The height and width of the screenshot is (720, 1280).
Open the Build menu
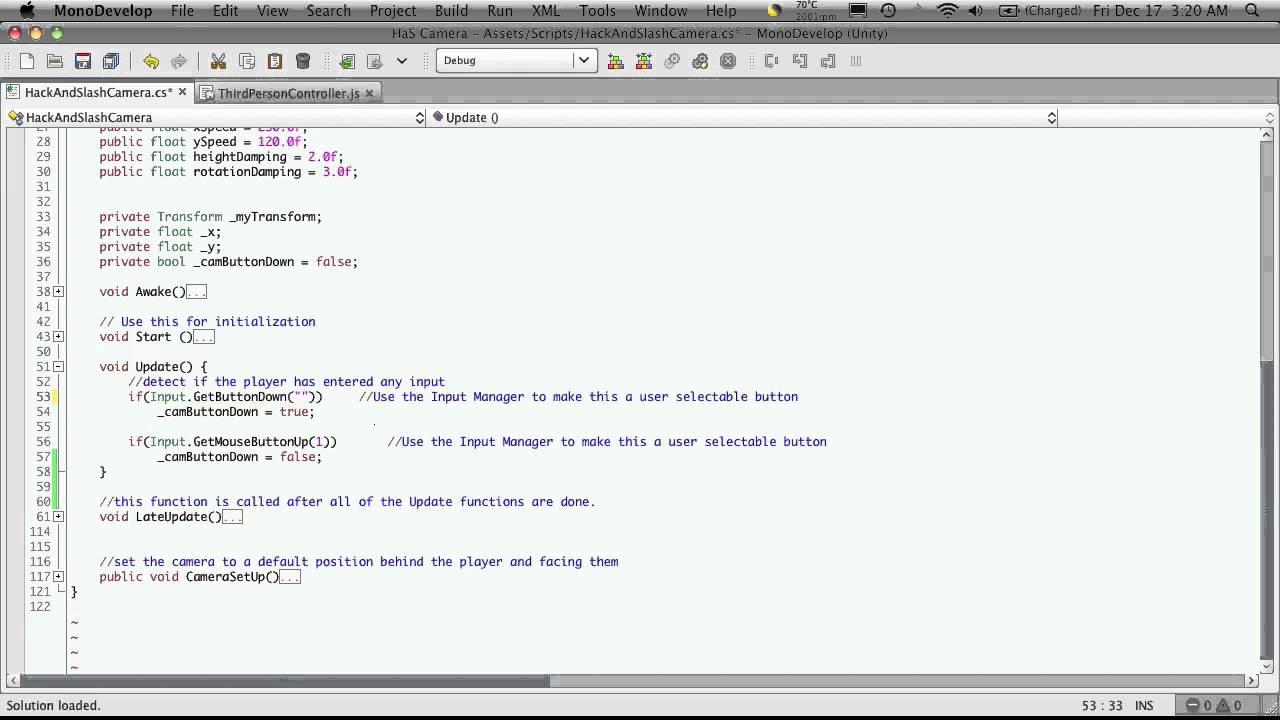point(451,11)
